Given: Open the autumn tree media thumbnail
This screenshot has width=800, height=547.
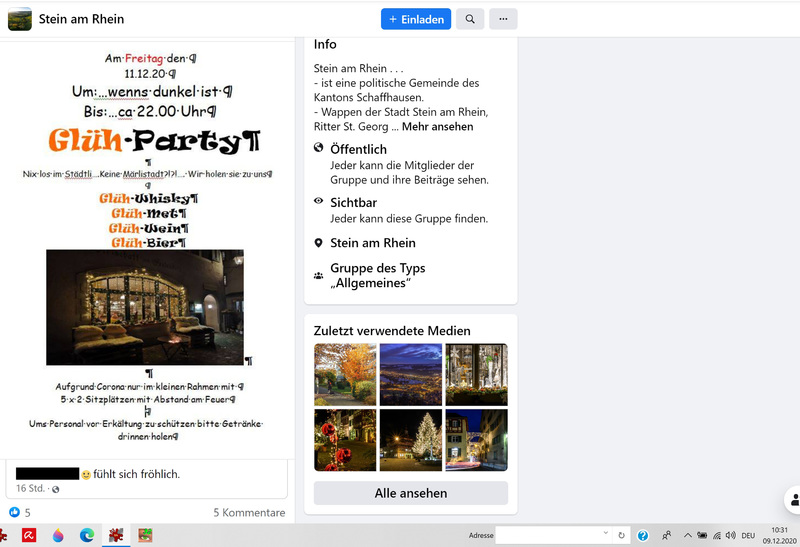Looking at the screenshot, I should (345, 374).
